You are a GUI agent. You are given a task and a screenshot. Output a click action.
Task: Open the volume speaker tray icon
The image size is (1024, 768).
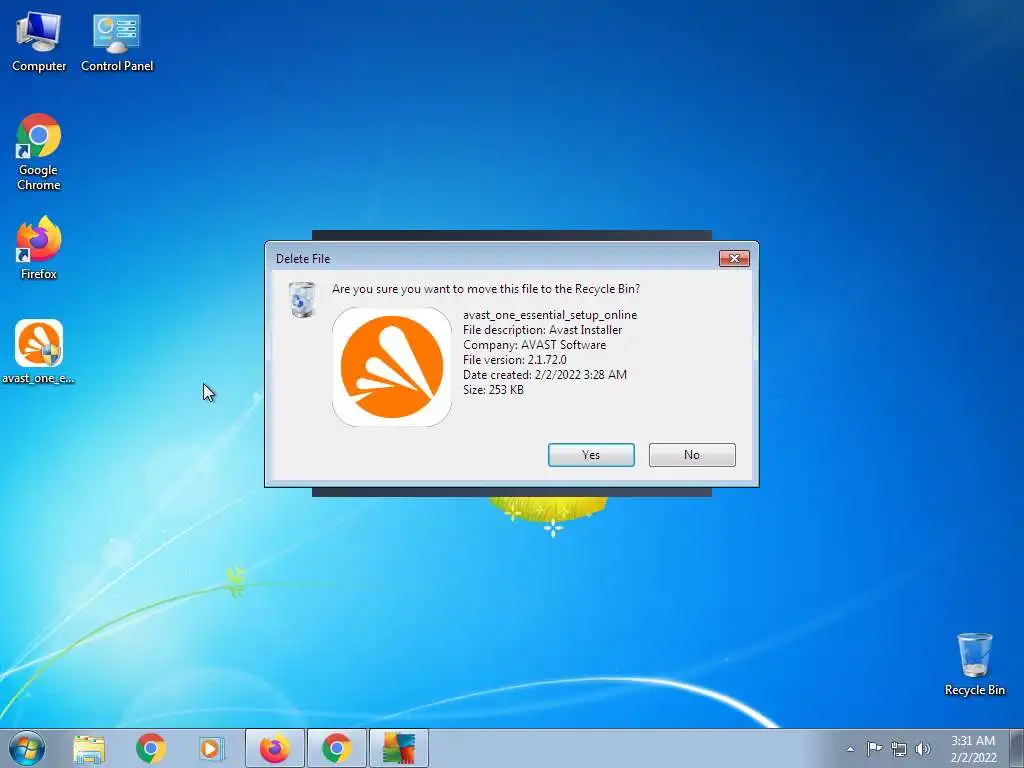tap(923, 748)
